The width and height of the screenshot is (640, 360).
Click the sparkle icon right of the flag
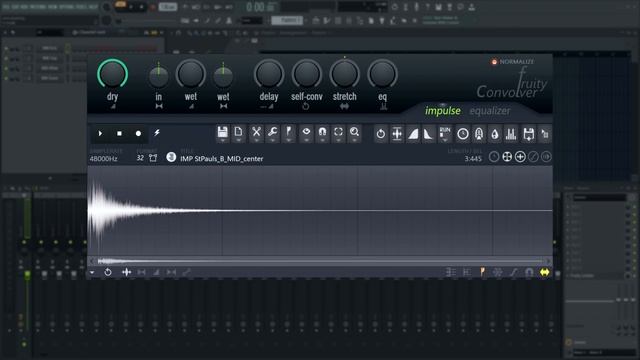[498, 272]
